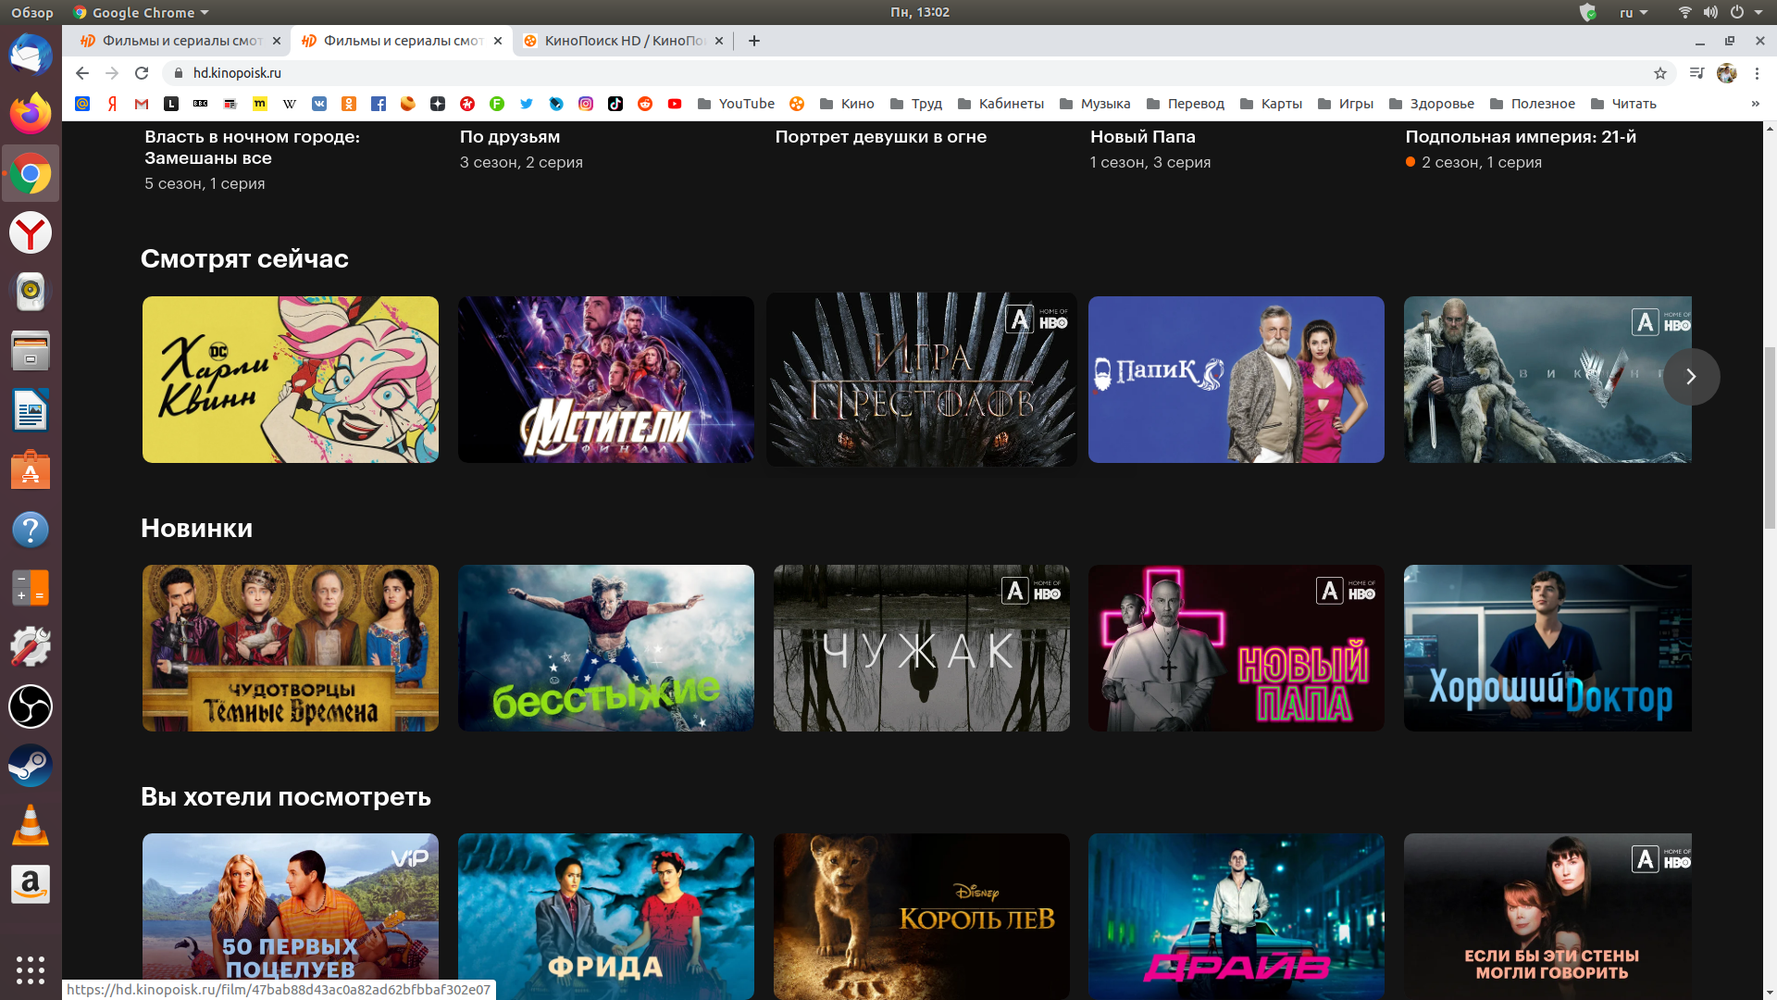This screenshot has height=1000, width=1777.
Task: Open the Gmail bookmark icon
Action: tap(142, 104)
